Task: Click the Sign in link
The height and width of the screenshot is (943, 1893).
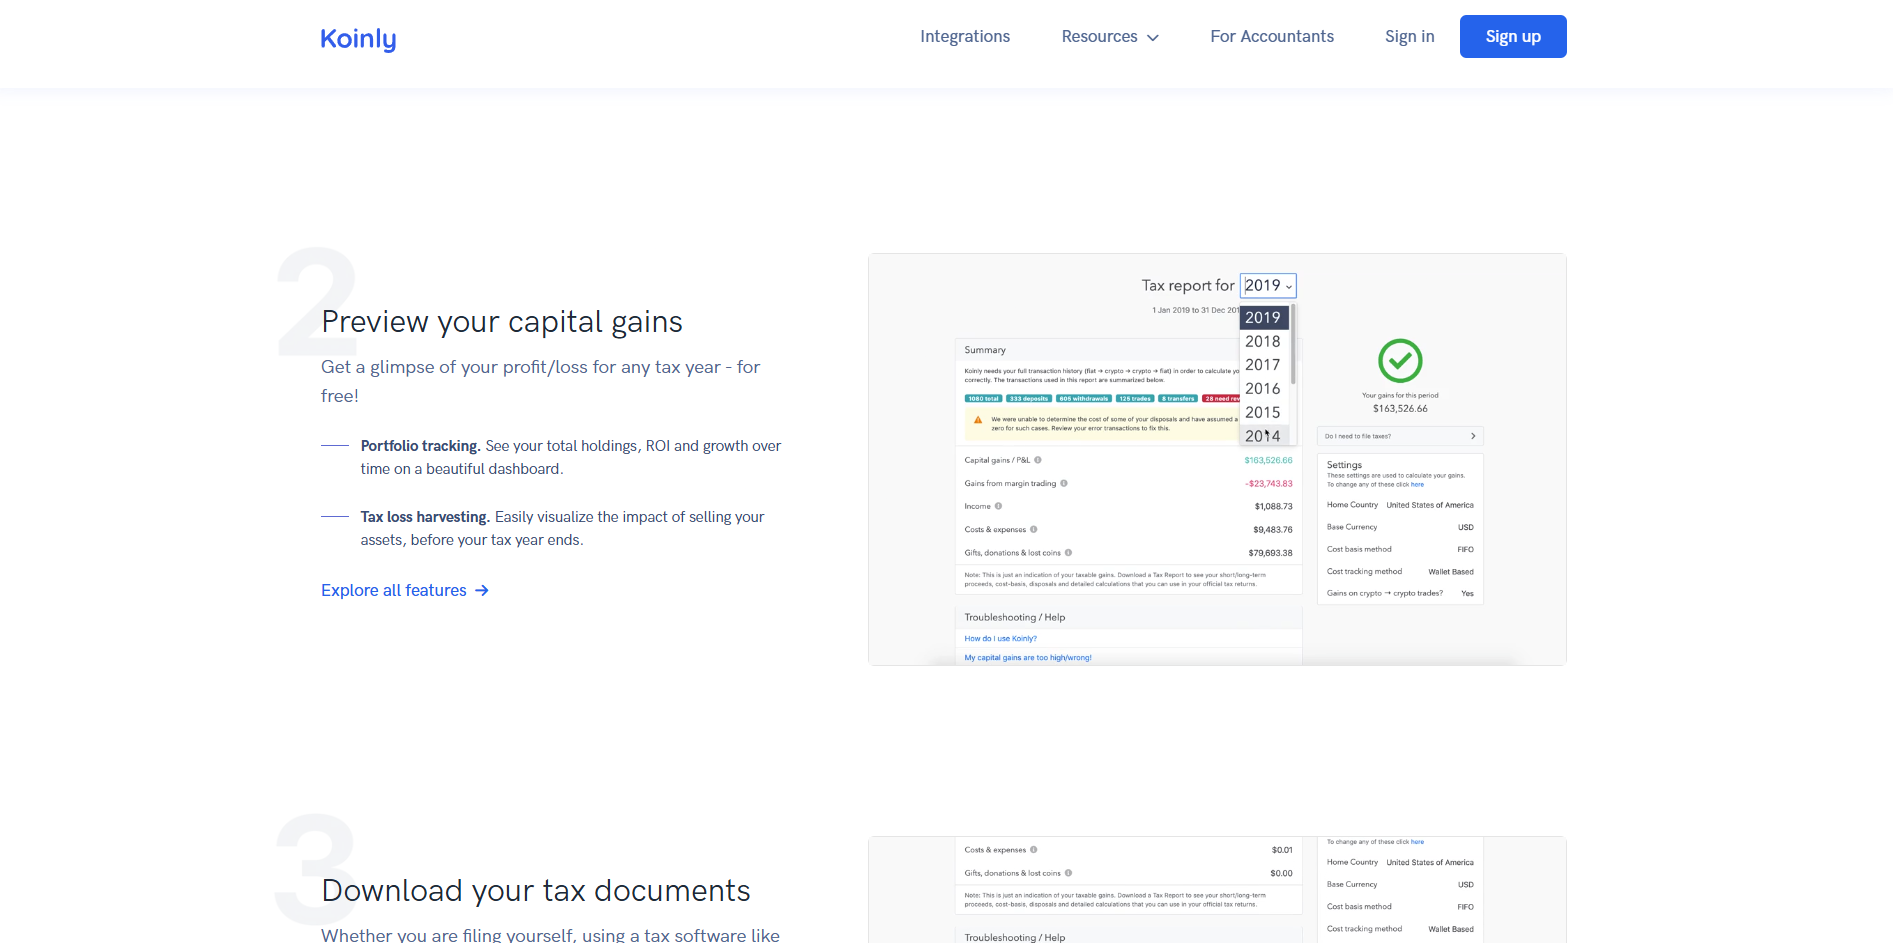Action: tap(1409, 37)
